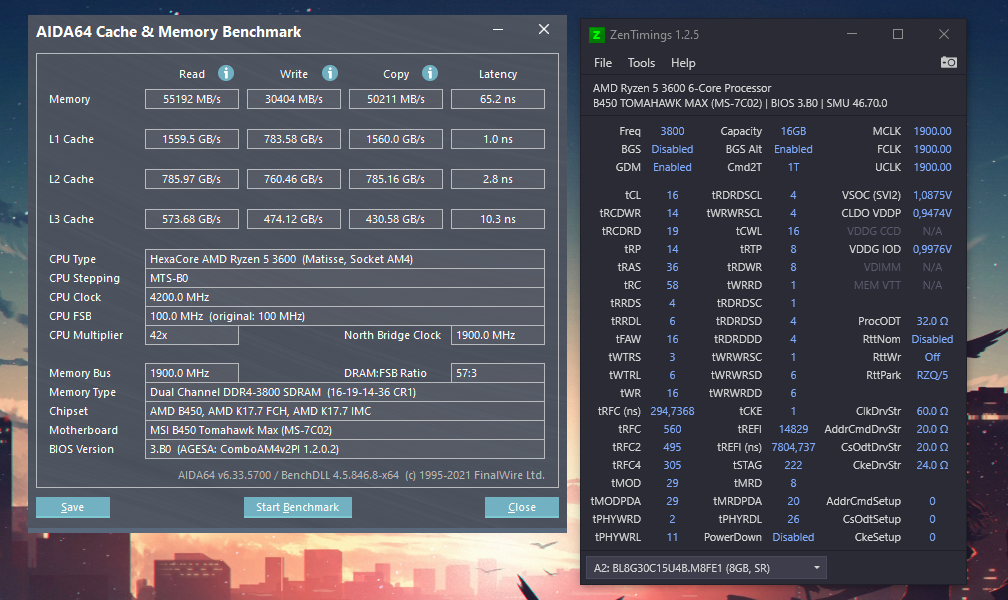Click the Memory Copy value 50211 MB/s
Image resolution: width=1008 pixels, height=600 pixels.
tap(395, 99)
